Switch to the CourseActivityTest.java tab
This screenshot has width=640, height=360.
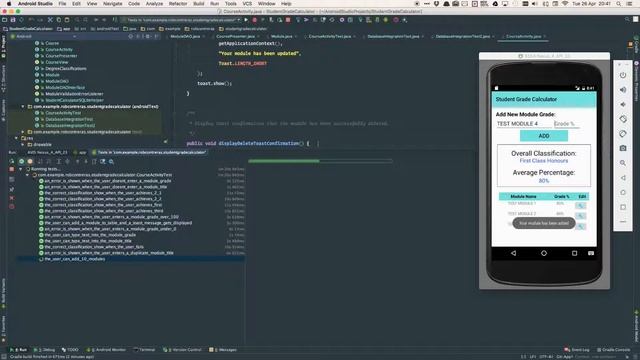[329, 36]
